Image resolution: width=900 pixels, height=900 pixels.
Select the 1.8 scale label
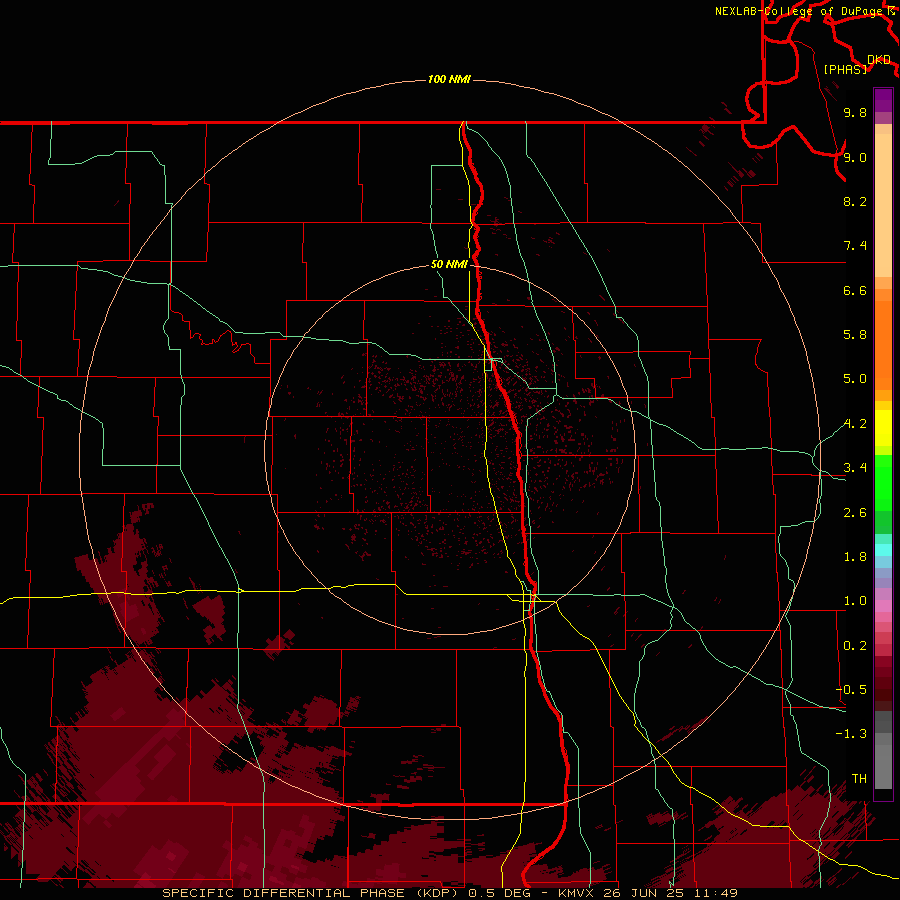pos(855,557)
